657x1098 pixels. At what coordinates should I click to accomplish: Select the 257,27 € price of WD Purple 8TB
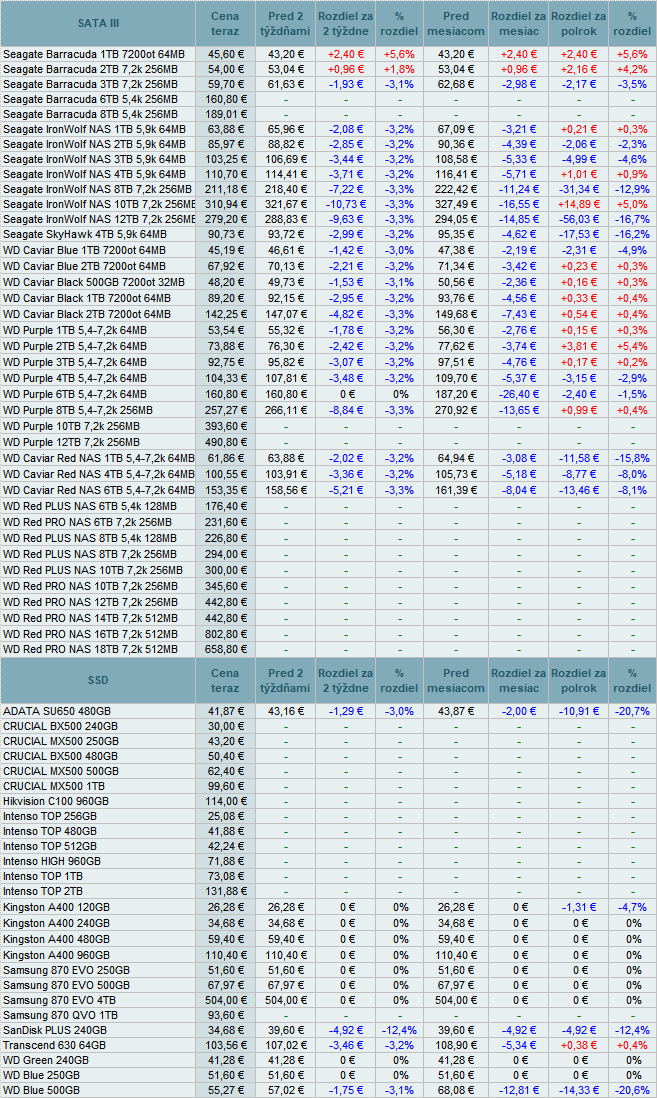[226, 410]
